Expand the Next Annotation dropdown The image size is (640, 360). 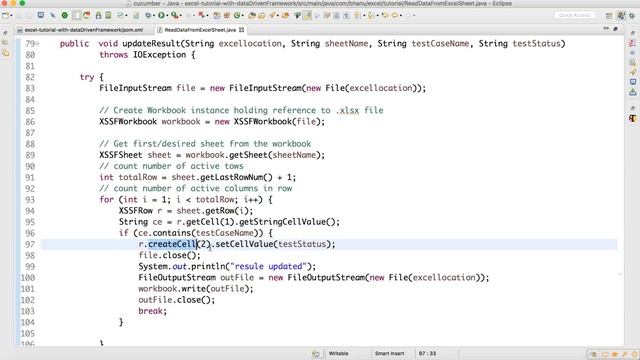point(364,16)
